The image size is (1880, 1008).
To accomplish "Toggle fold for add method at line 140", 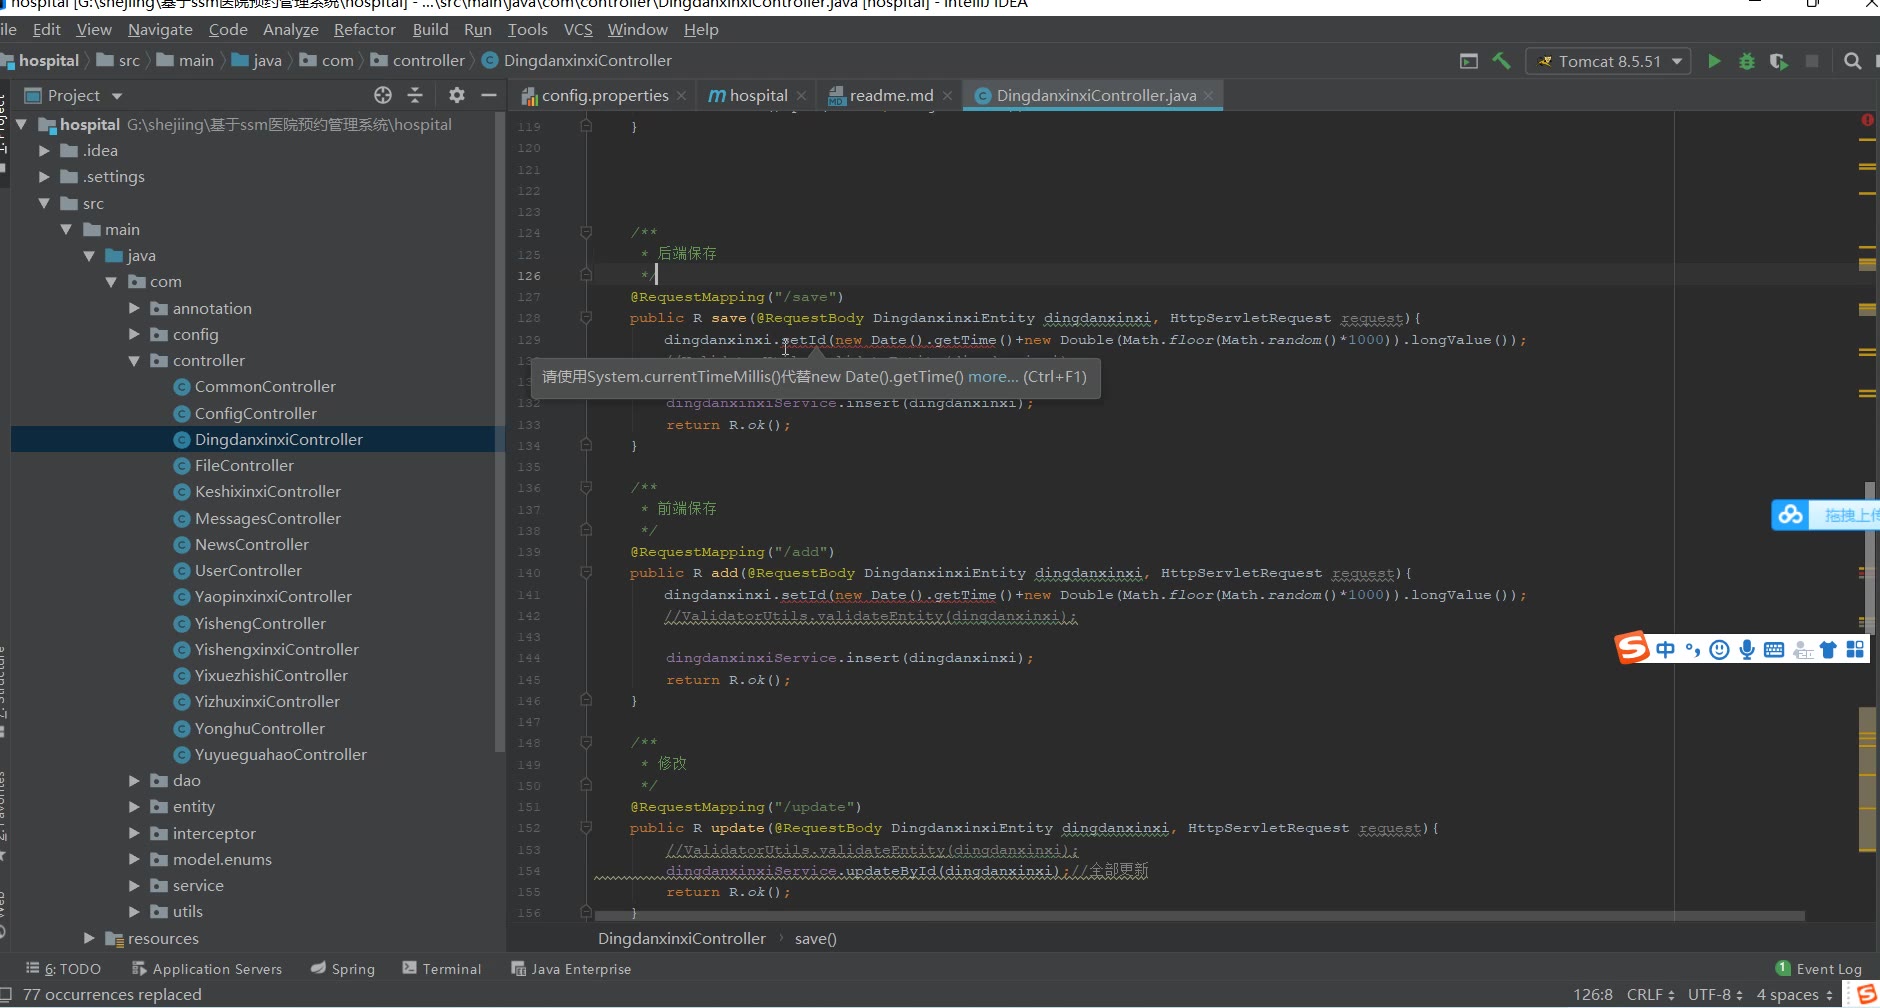I will pos(587,573).
